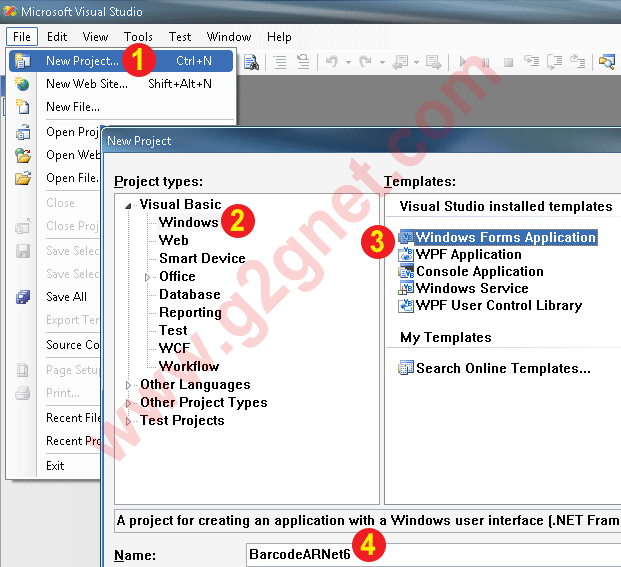Image resolution: width=621 pixels, height=567 pixels.
Task: Select WPF Application template
Action: pos(469,254)
